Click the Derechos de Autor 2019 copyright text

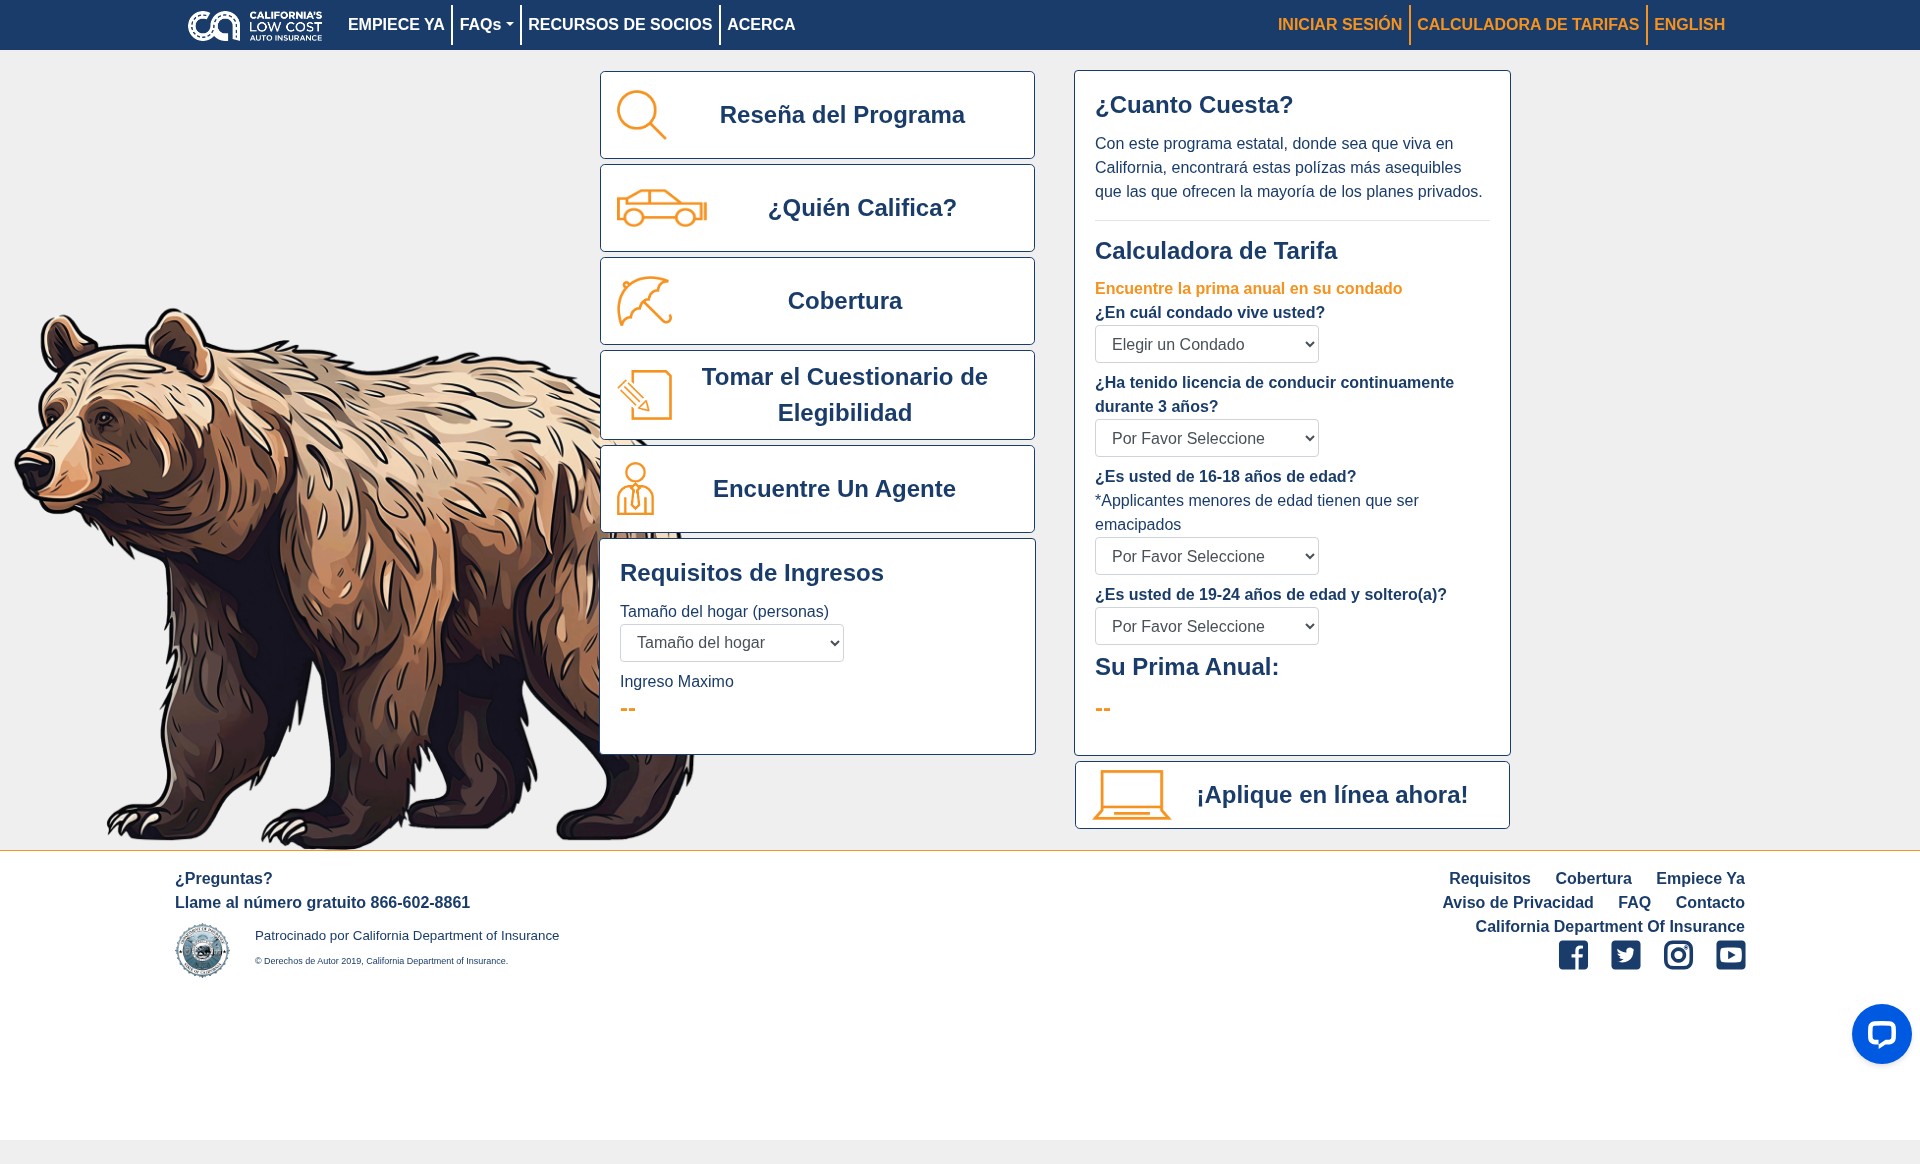(x=381, y=961)
